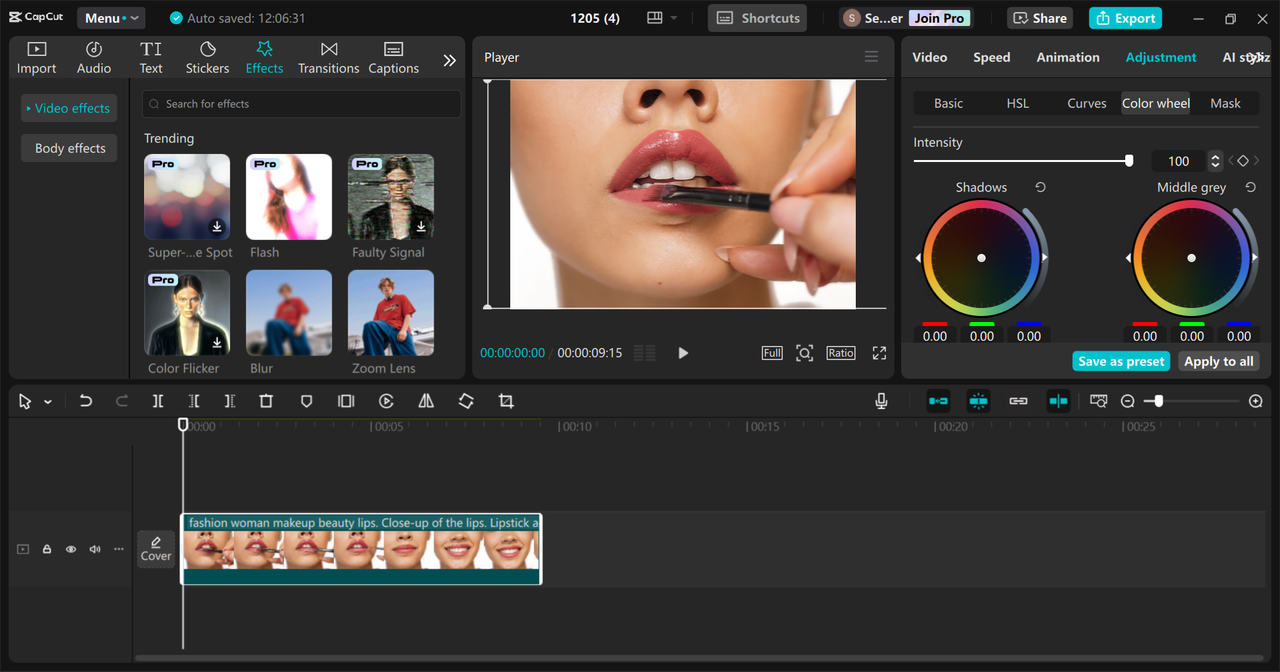The height and width of the screenshot is (672, 1280).
Task: Delete the selected clip
Action: click(266, 401)
